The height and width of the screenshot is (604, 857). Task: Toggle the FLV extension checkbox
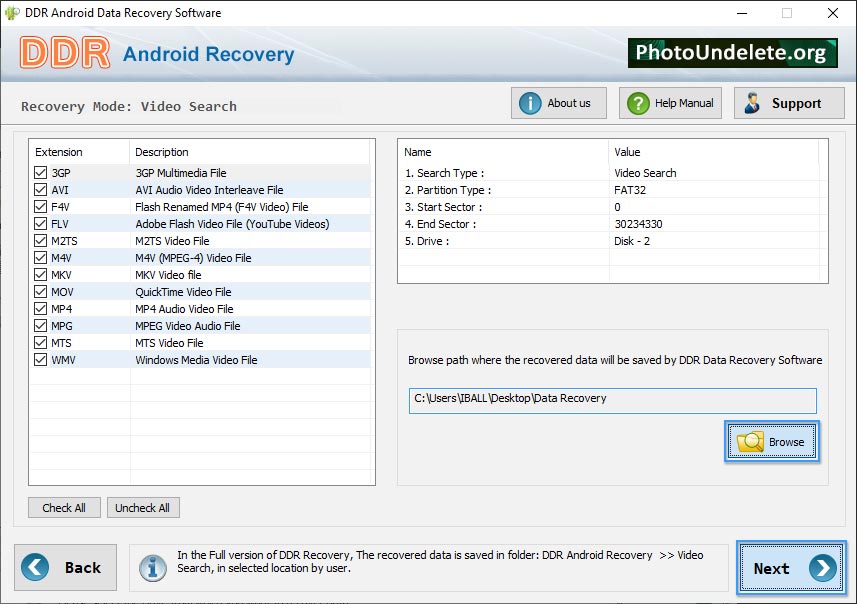click(x=40, y=224)
